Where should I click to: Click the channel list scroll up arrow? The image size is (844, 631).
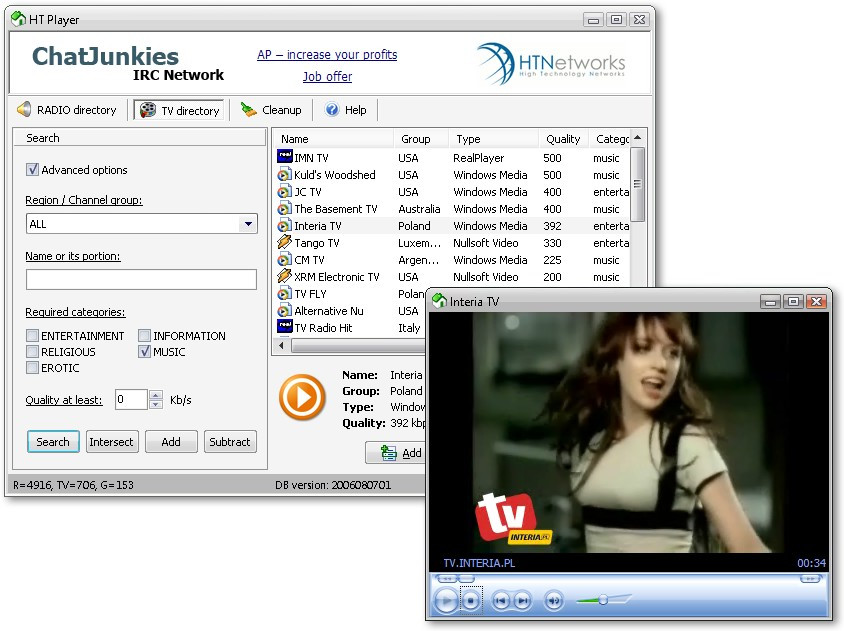[638, 138]
